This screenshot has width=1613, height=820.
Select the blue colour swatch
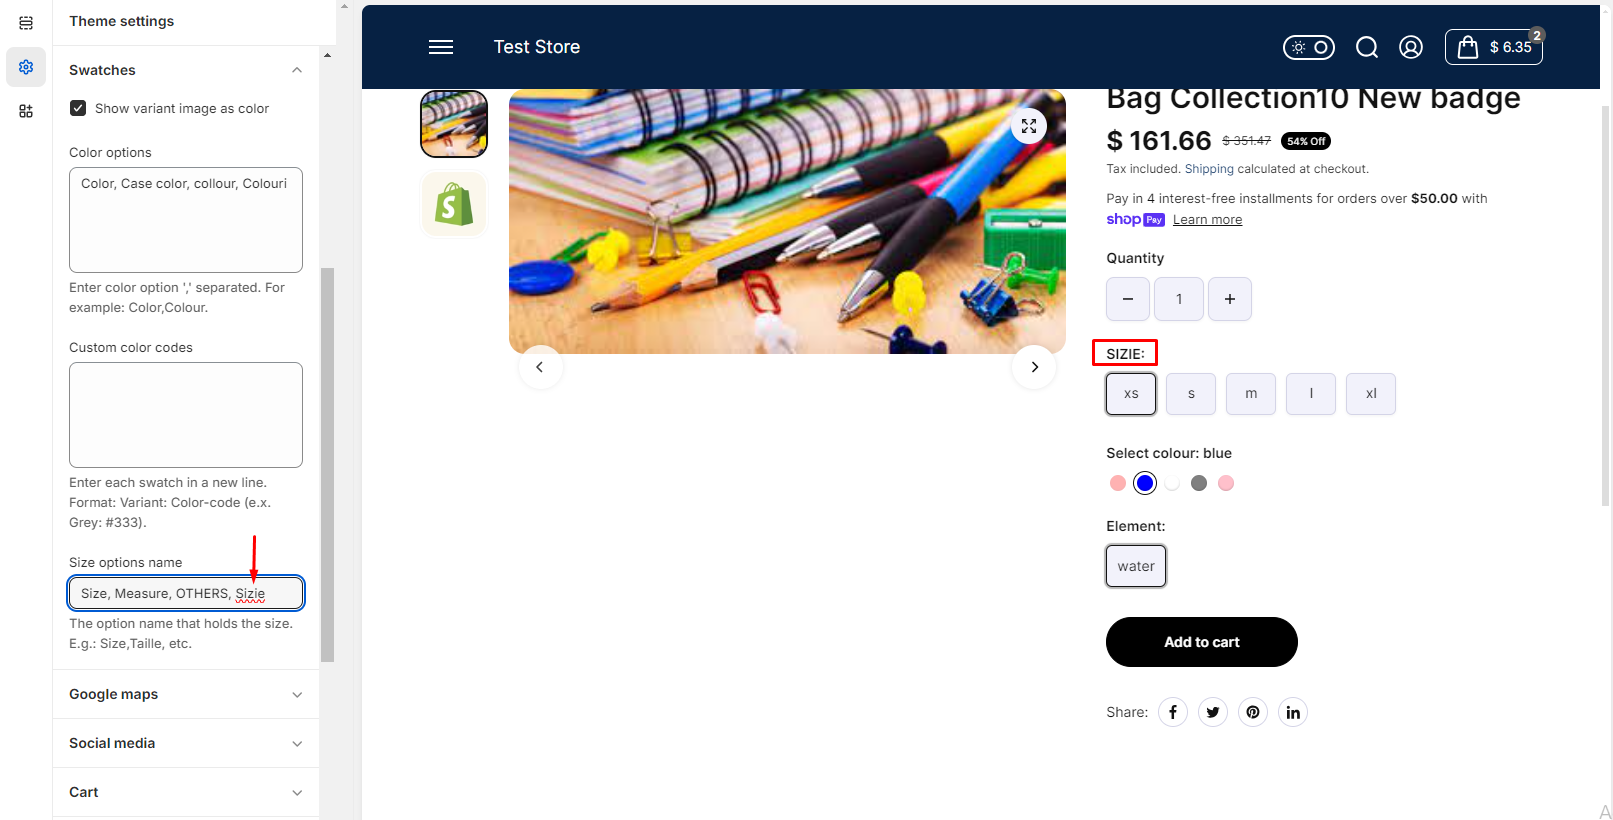[1145, 483]
